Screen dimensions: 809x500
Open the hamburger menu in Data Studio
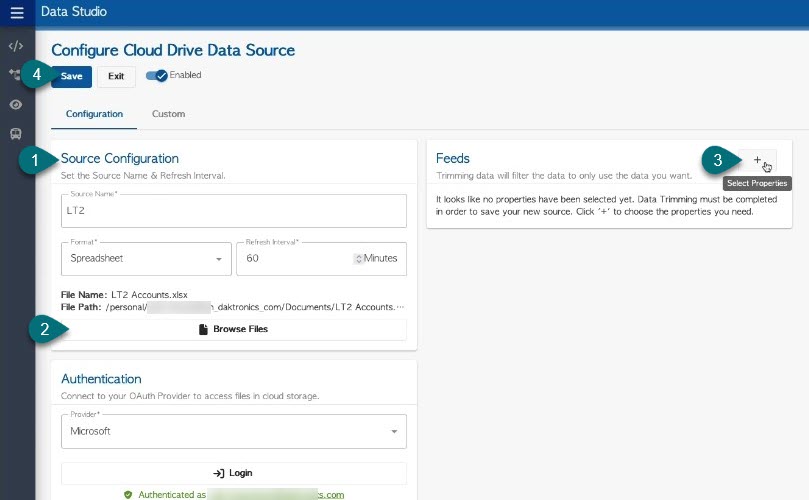tap(16, 13)
